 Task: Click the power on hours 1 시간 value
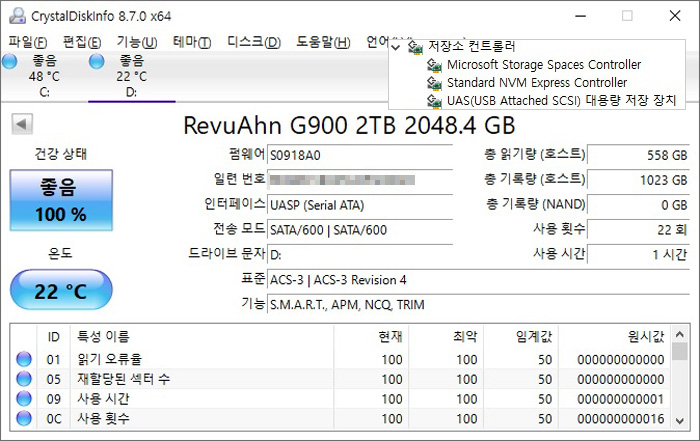638,255
